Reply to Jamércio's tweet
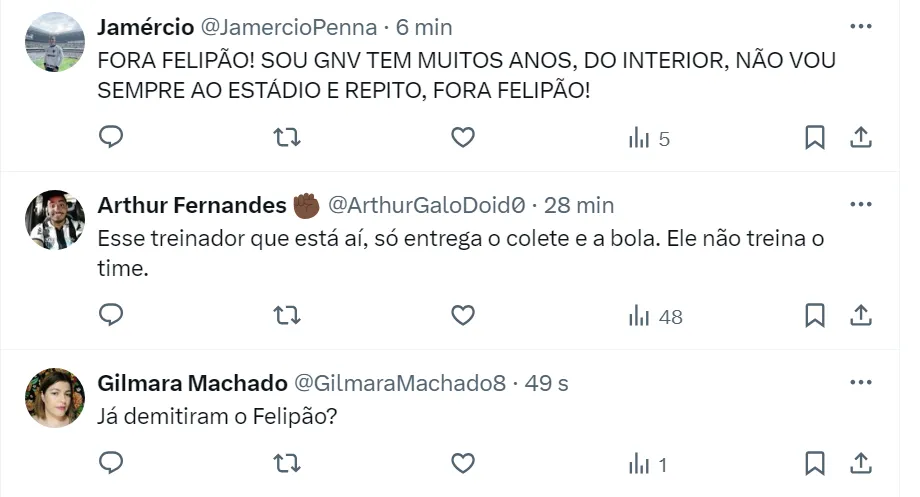Screen dimensions: 920x497 (x=111, y=138)
